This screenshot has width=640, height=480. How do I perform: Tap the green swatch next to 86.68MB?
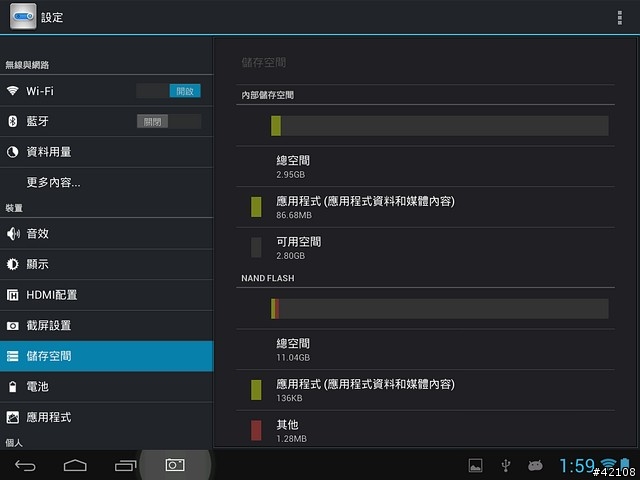tap(256, 207)
